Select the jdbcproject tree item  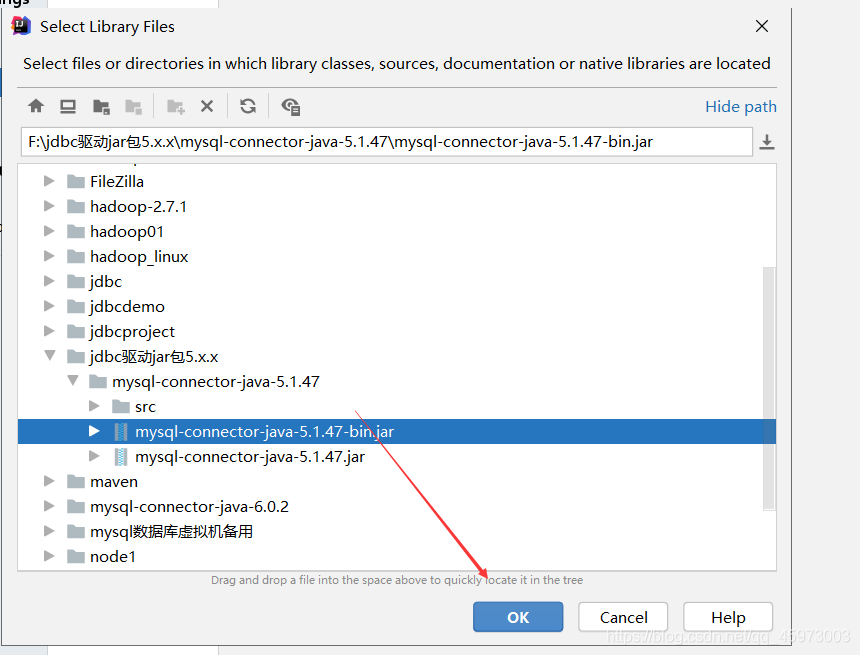tap(132, 331)
